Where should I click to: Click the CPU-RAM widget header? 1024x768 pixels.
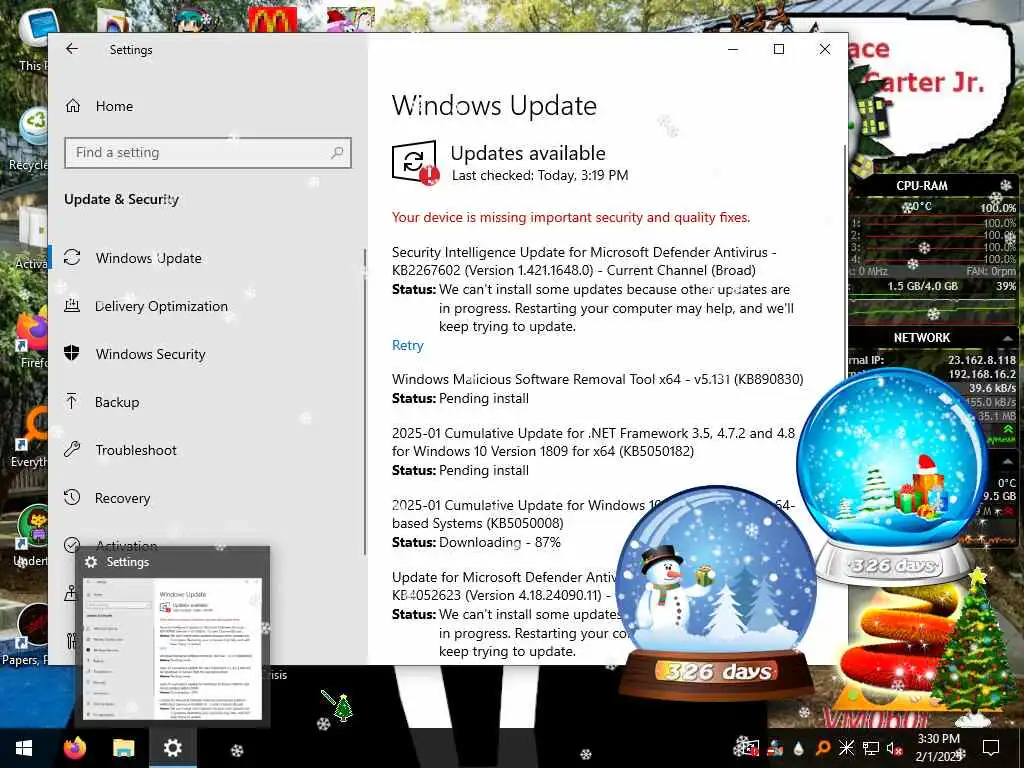pyautogui.click(x=921, y=185)
